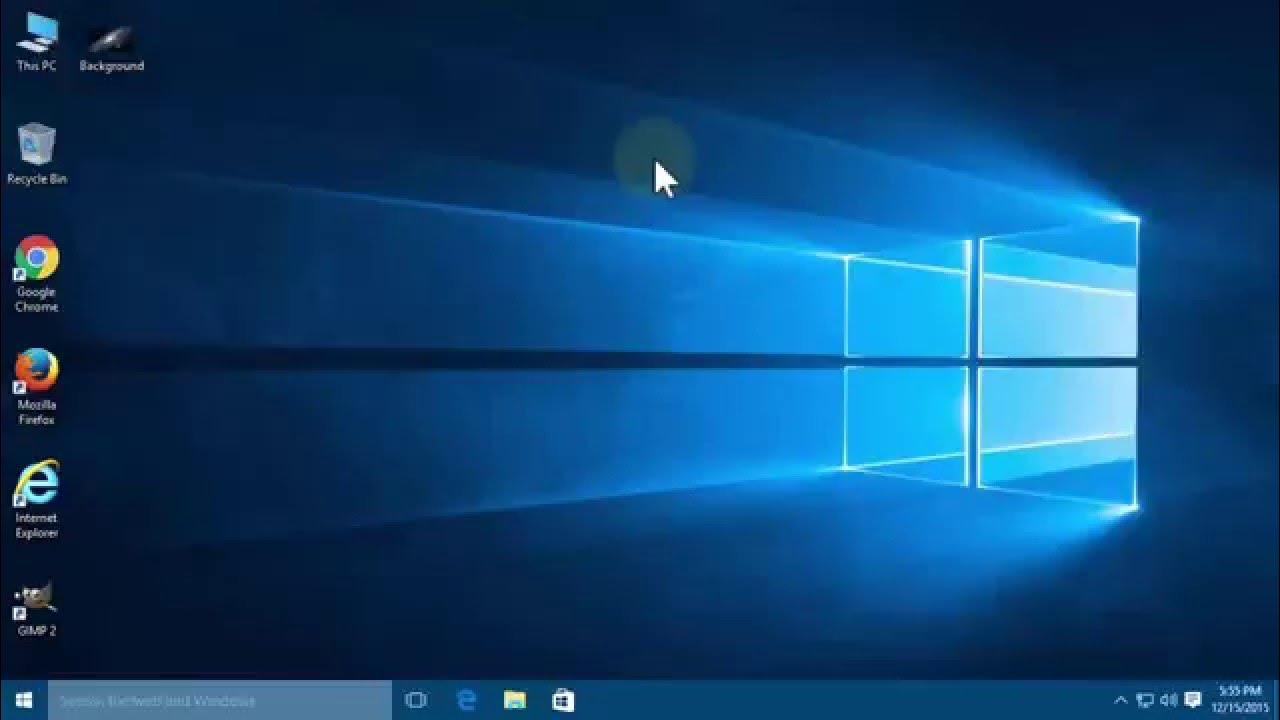
Task: Select the This PC desktop icon
Action: pyautogui.click(x=37, y=40)
